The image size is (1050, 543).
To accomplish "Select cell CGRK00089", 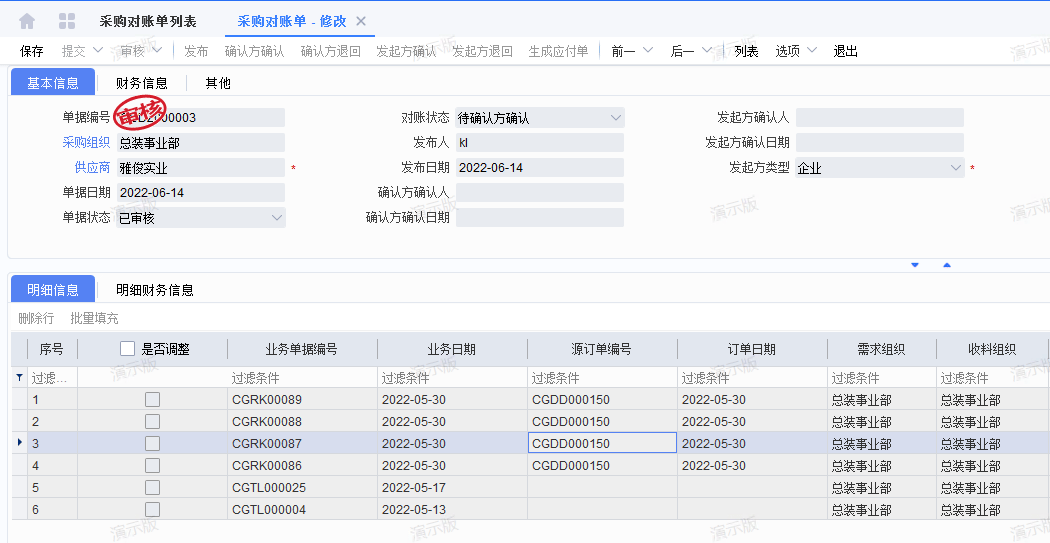I will pos(302,400).
